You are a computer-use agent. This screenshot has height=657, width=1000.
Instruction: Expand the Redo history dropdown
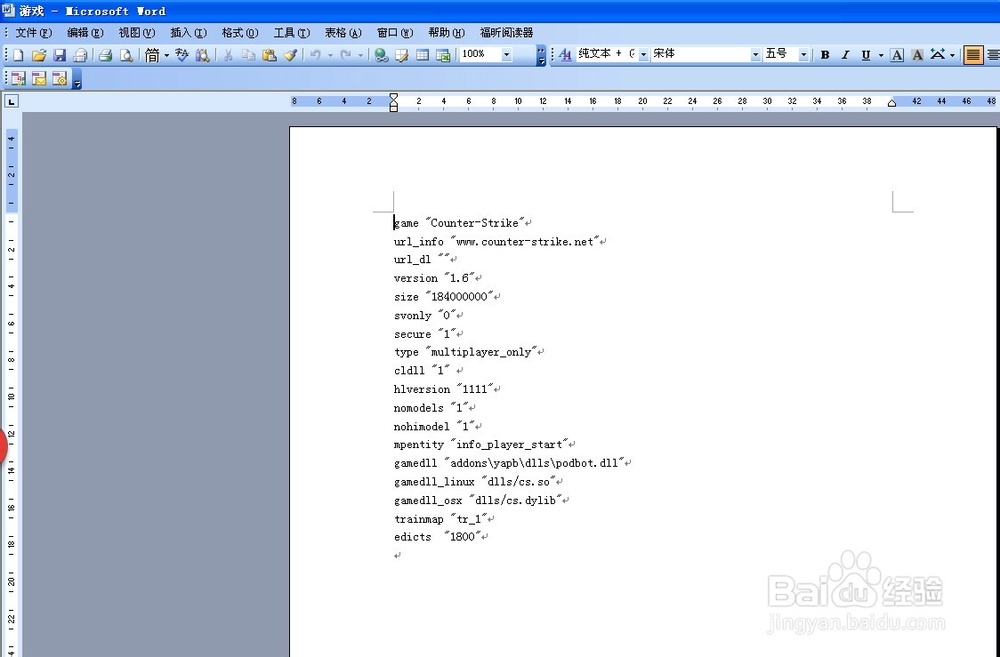(x=360, y=55)
